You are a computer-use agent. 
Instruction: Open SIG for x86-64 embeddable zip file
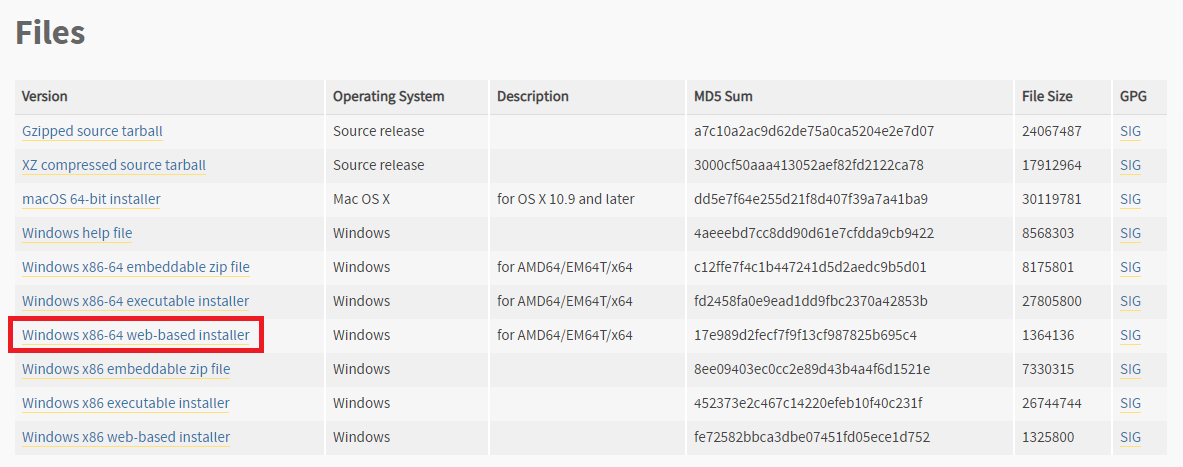tap(1130, 267)
